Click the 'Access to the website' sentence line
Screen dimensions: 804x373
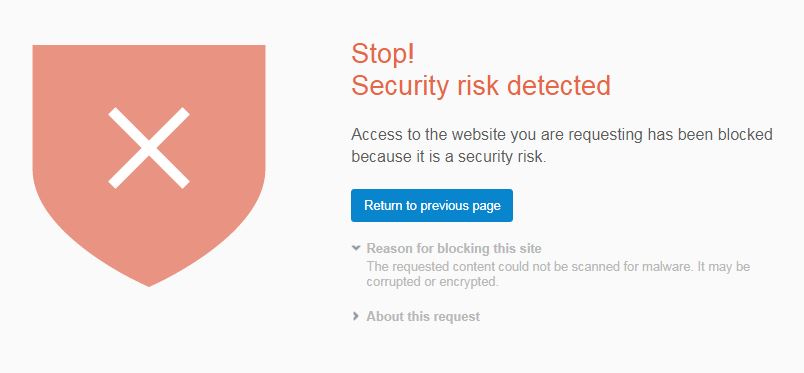(562, 135)
